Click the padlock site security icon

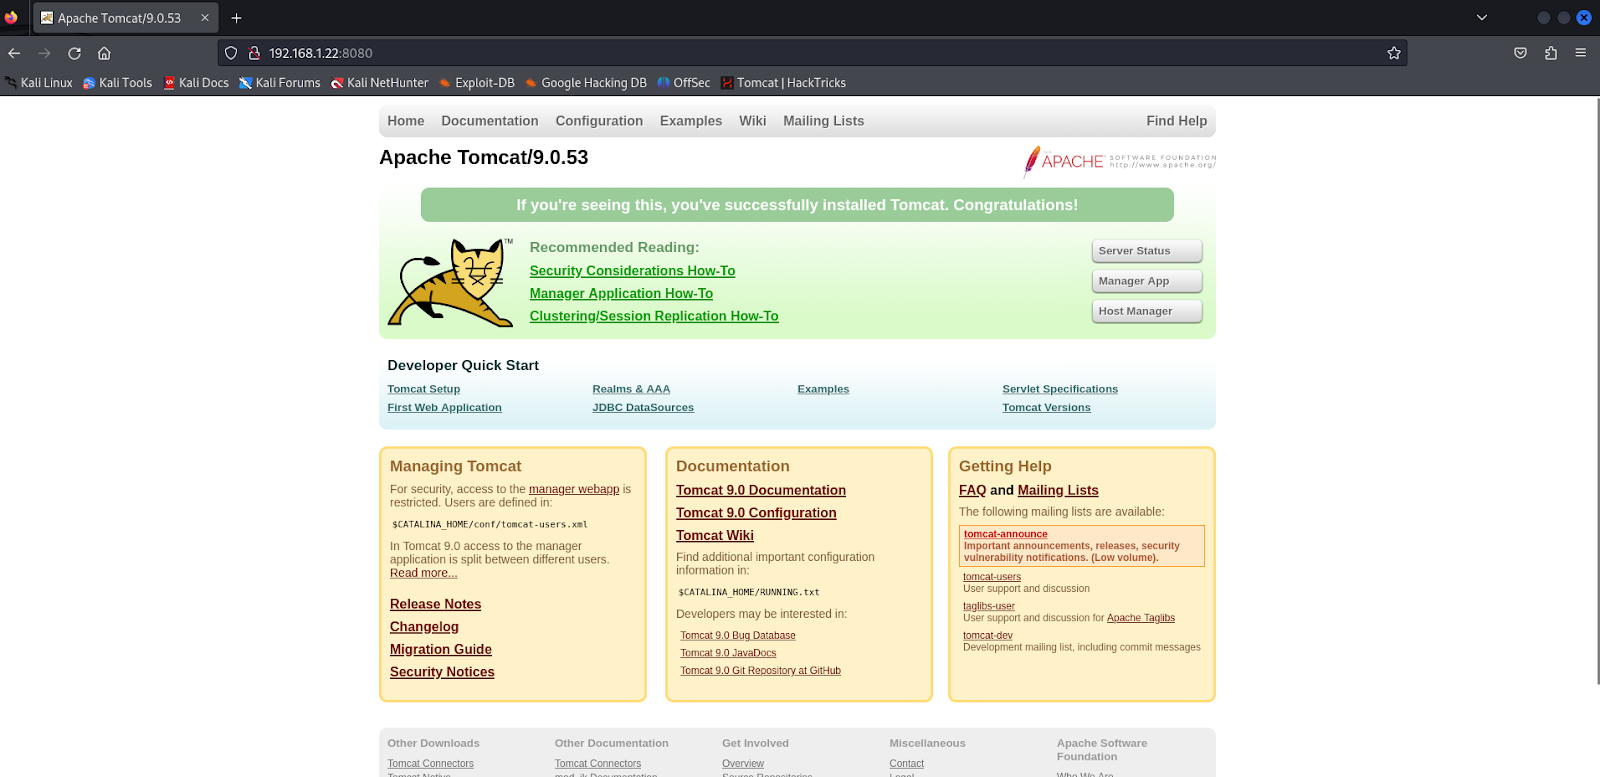254,53
